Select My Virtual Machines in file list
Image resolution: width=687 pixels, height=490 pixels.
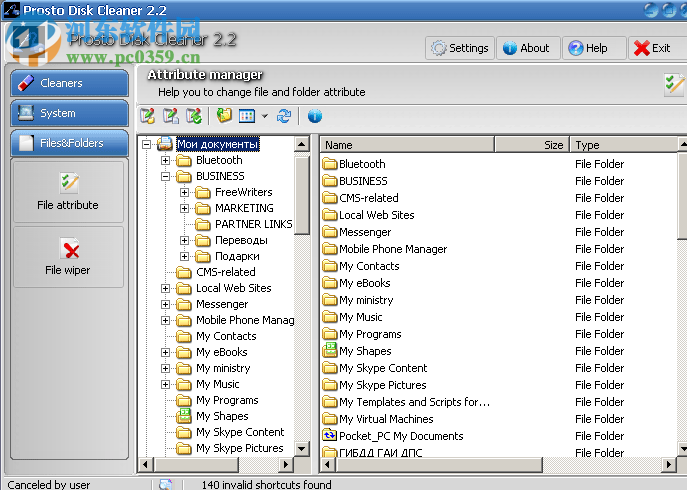point(385,419)
